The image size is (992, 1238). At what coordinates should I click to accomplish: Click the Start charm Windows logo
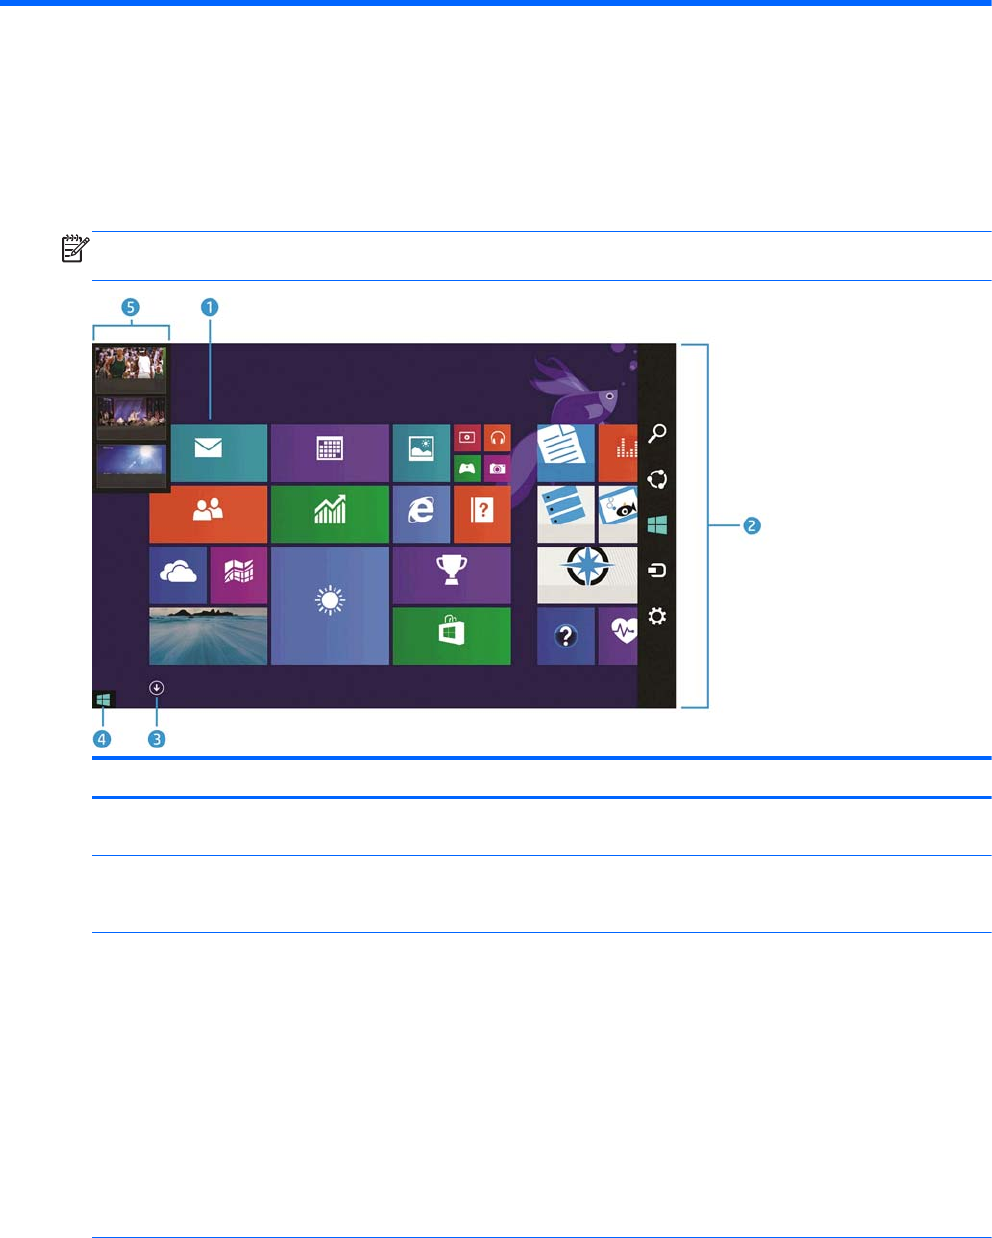657,525
